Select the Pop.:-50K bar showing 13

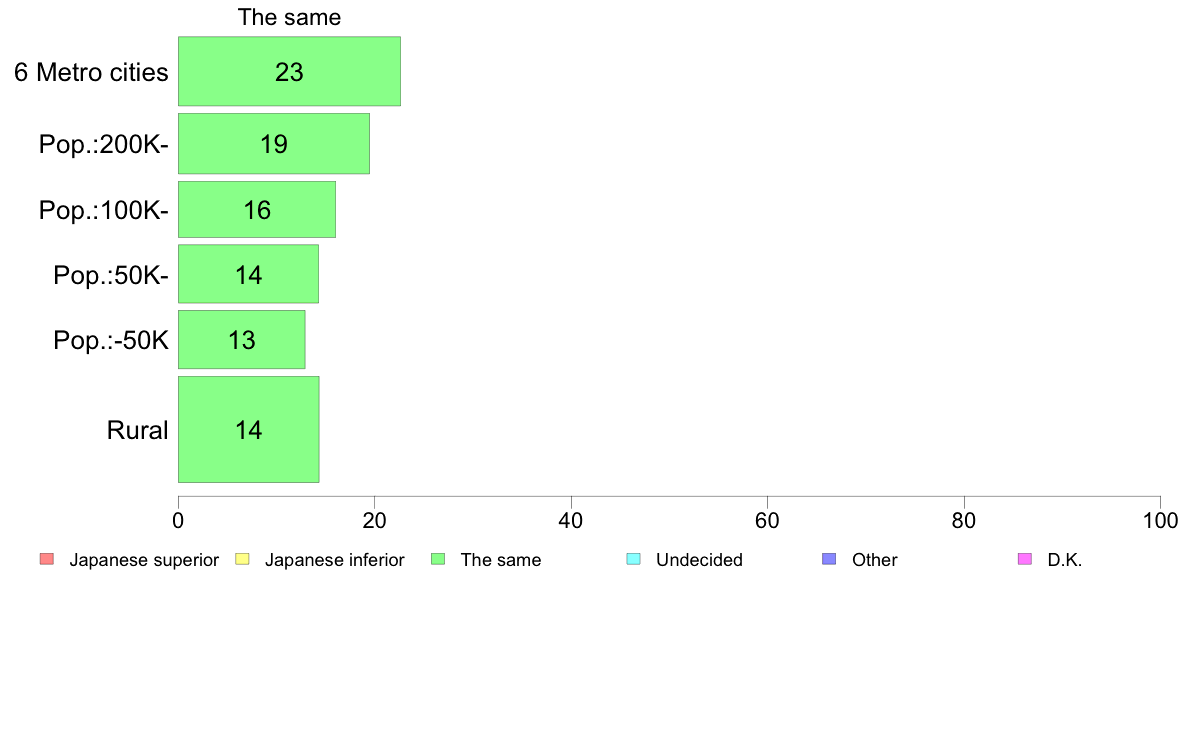click(x=242, y=340)
